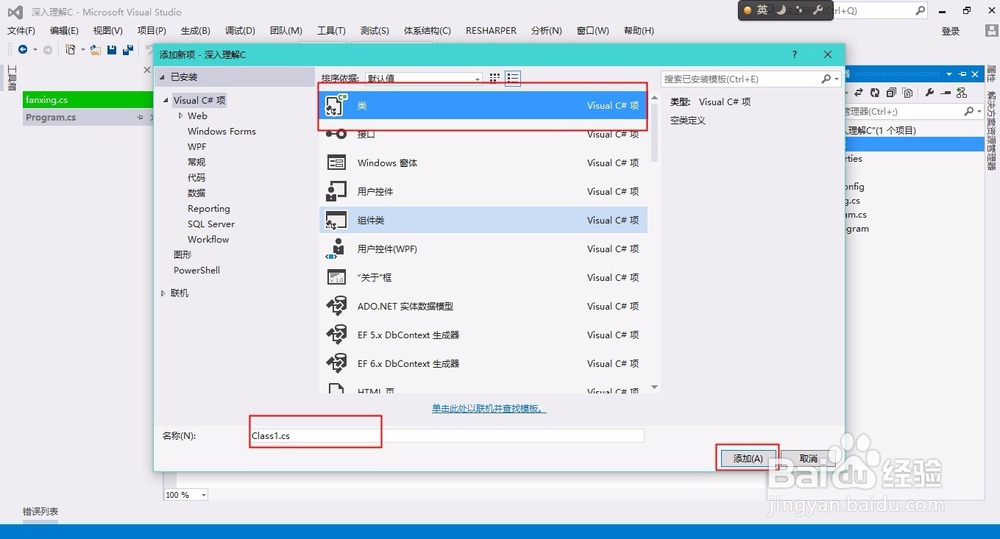Select the 用户控件 template
The image size is (1000, 539).
483,191
